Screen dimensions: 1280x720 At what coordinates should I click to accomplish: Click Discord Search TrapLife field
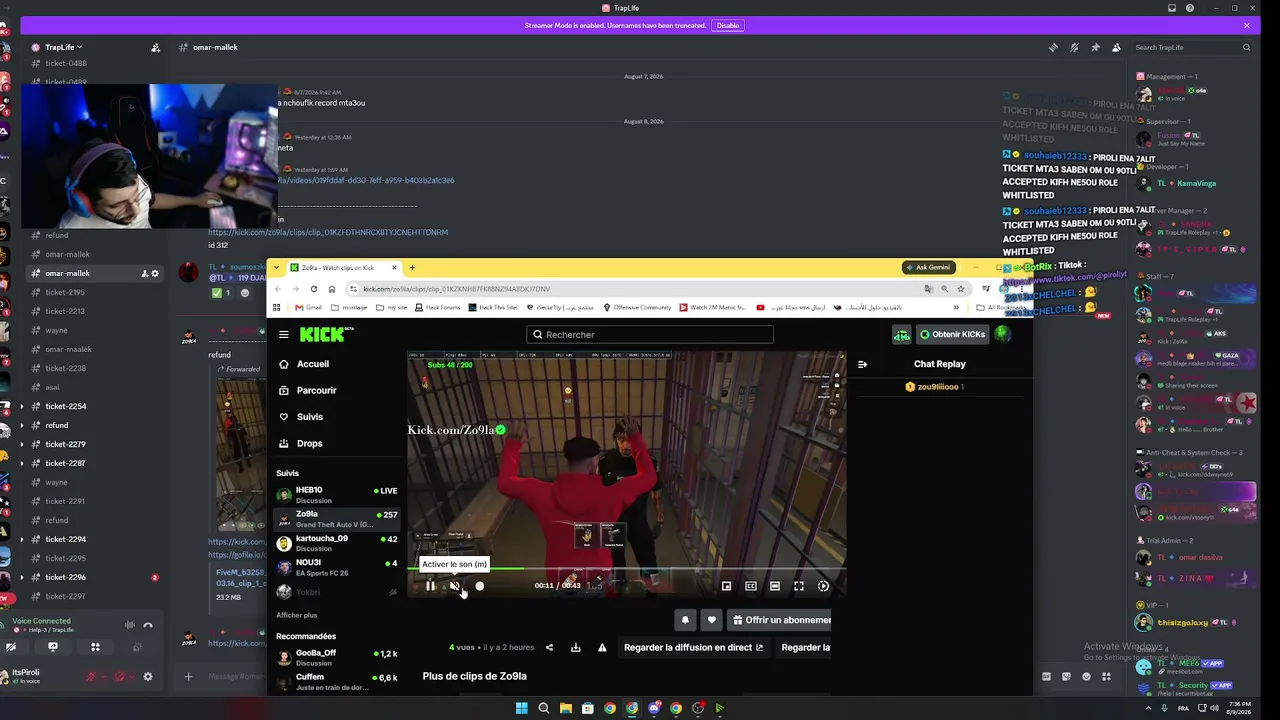[x=1193, y=47]
